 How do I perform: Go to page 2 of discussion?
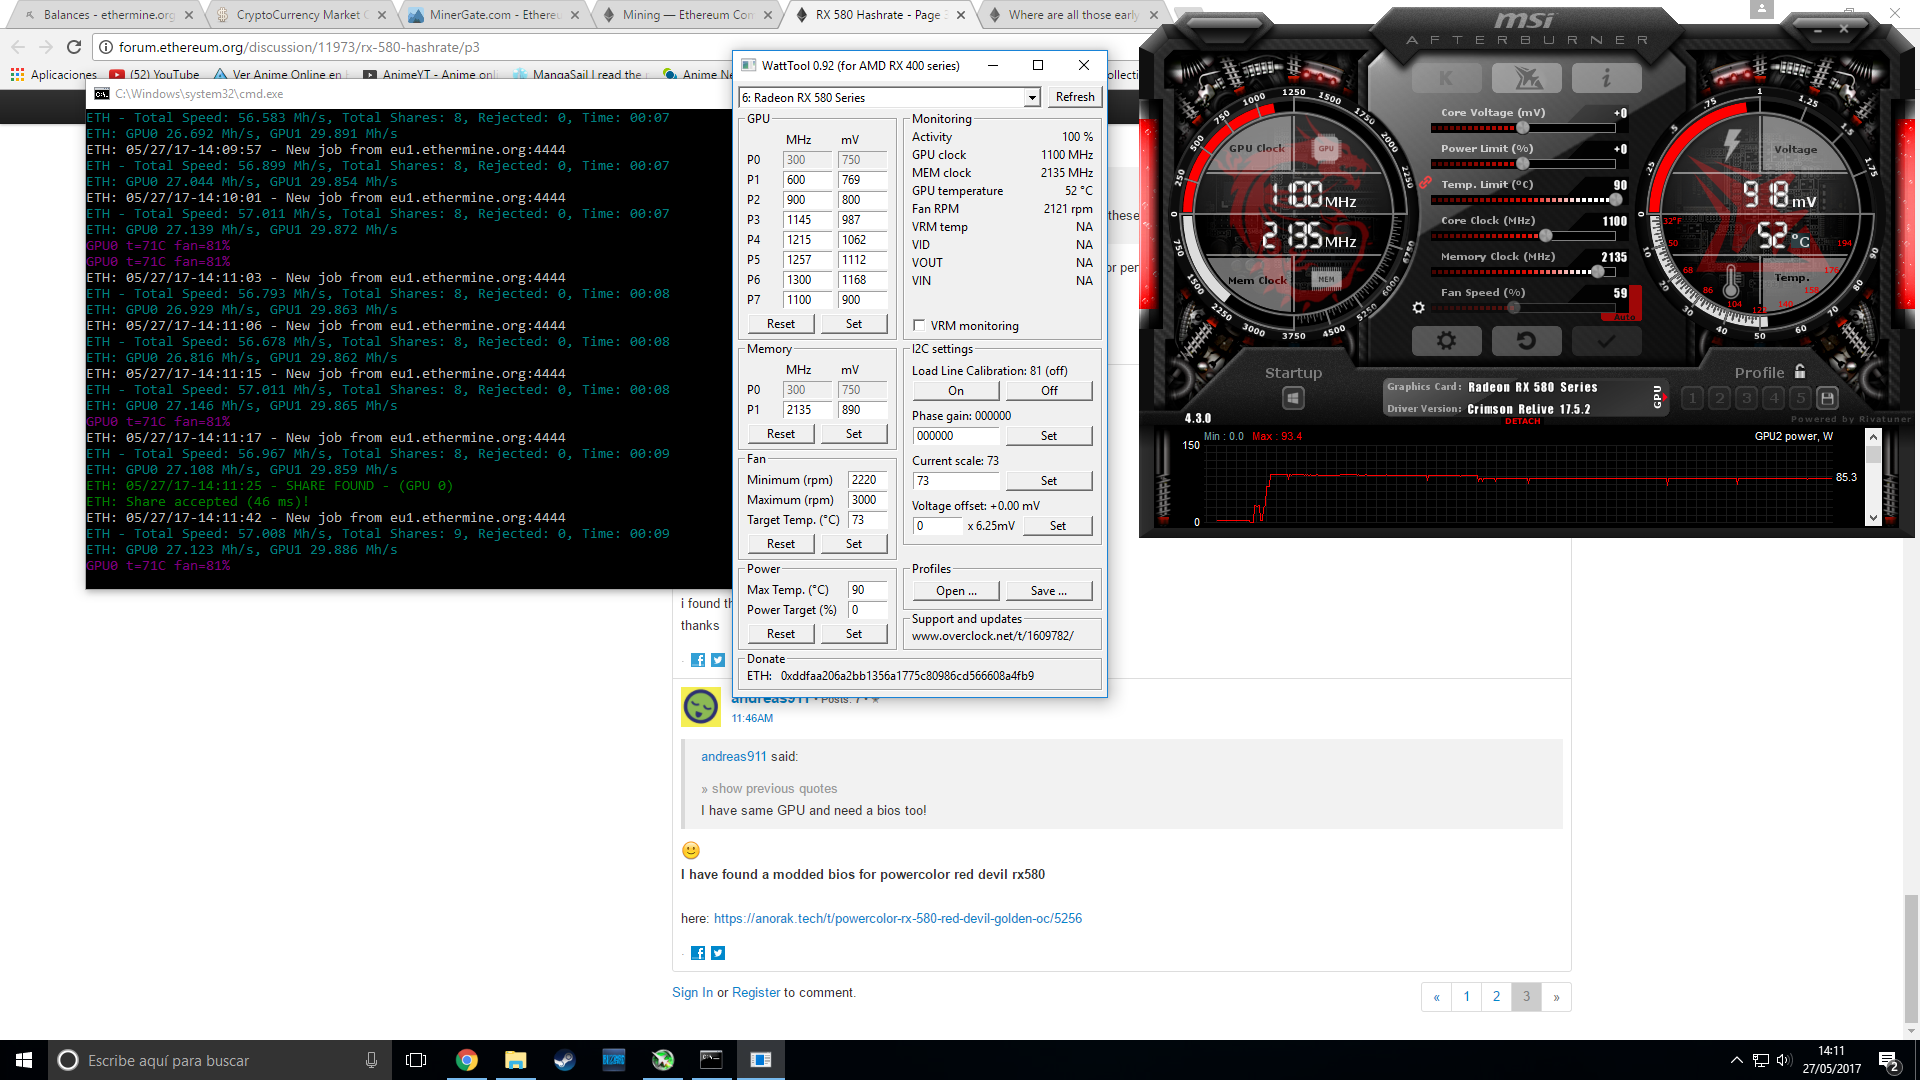(x=1496, y=996)
